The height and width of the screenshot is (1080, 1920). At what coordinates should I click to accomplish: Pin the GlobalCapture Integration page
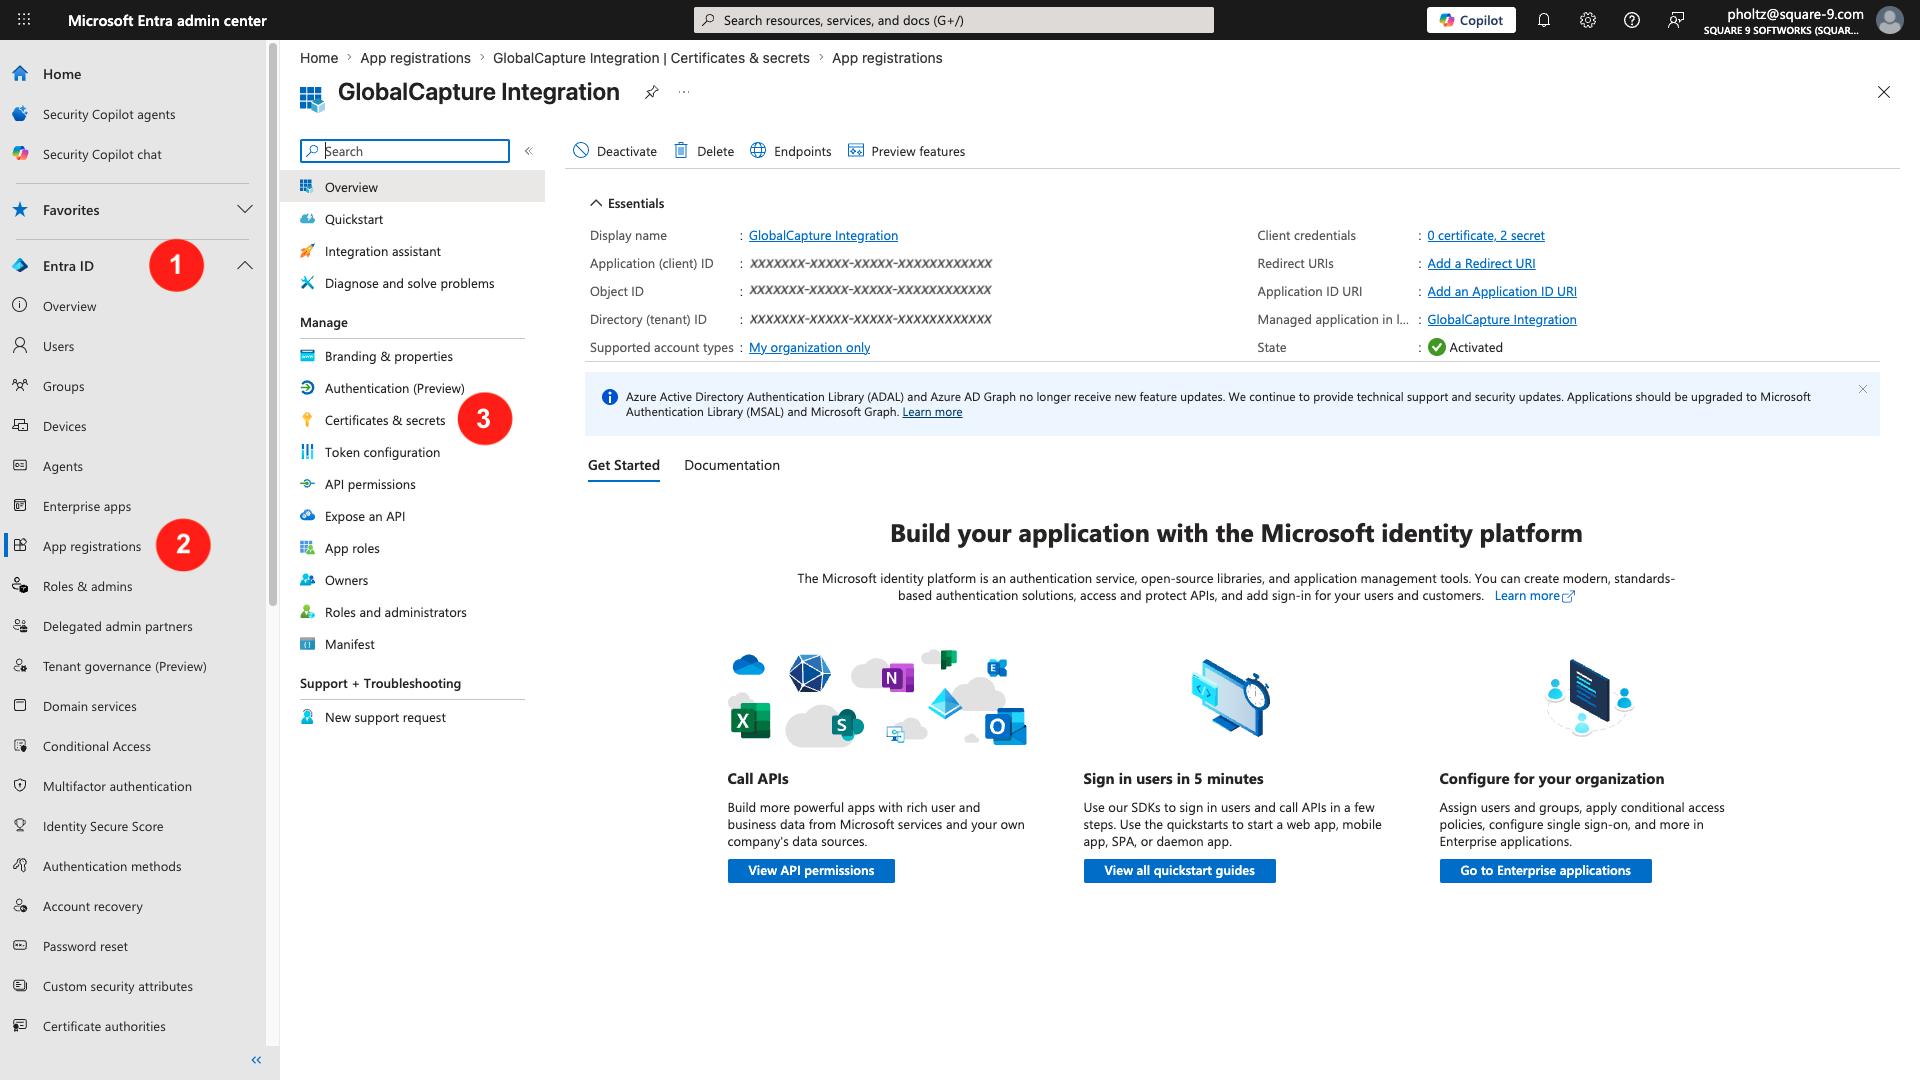(x=651, y=92)
